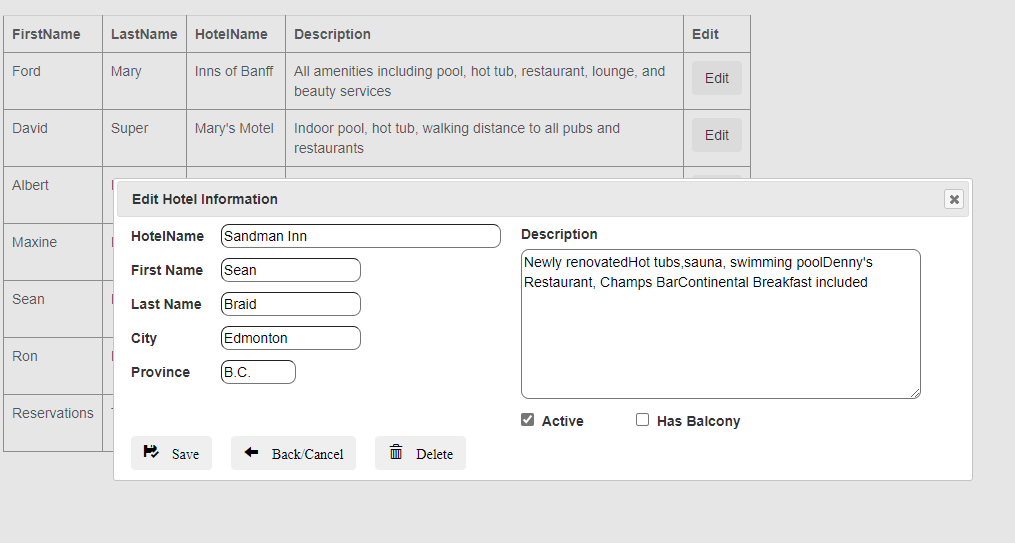This screenshot has height=543, width=1015.
Task: Click the 'Mary' last name cell
Action: pos(144,81)
